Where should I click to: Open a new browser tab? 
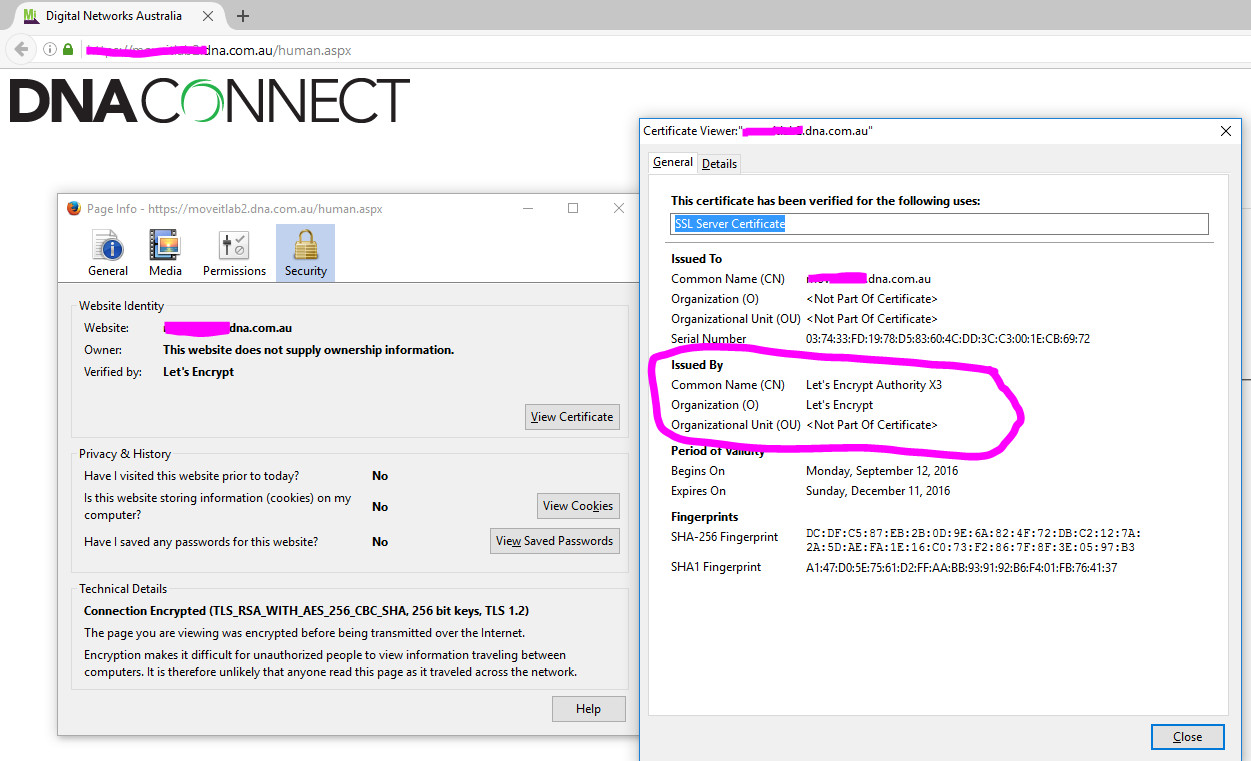243,16
